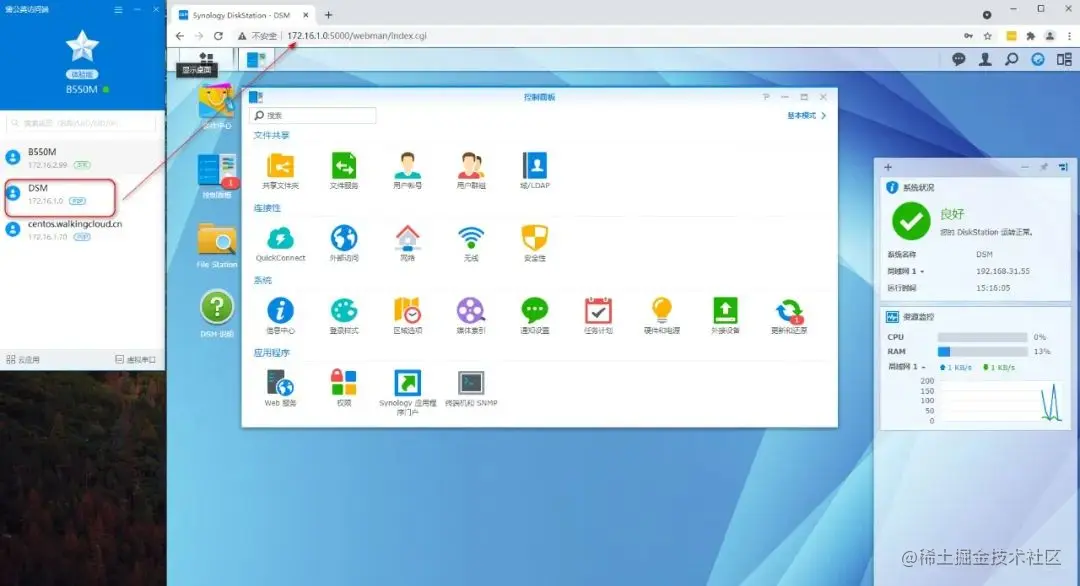Open File Station desktop shortcut
The image size is (1080, 586).
click(x=216, y=240)
